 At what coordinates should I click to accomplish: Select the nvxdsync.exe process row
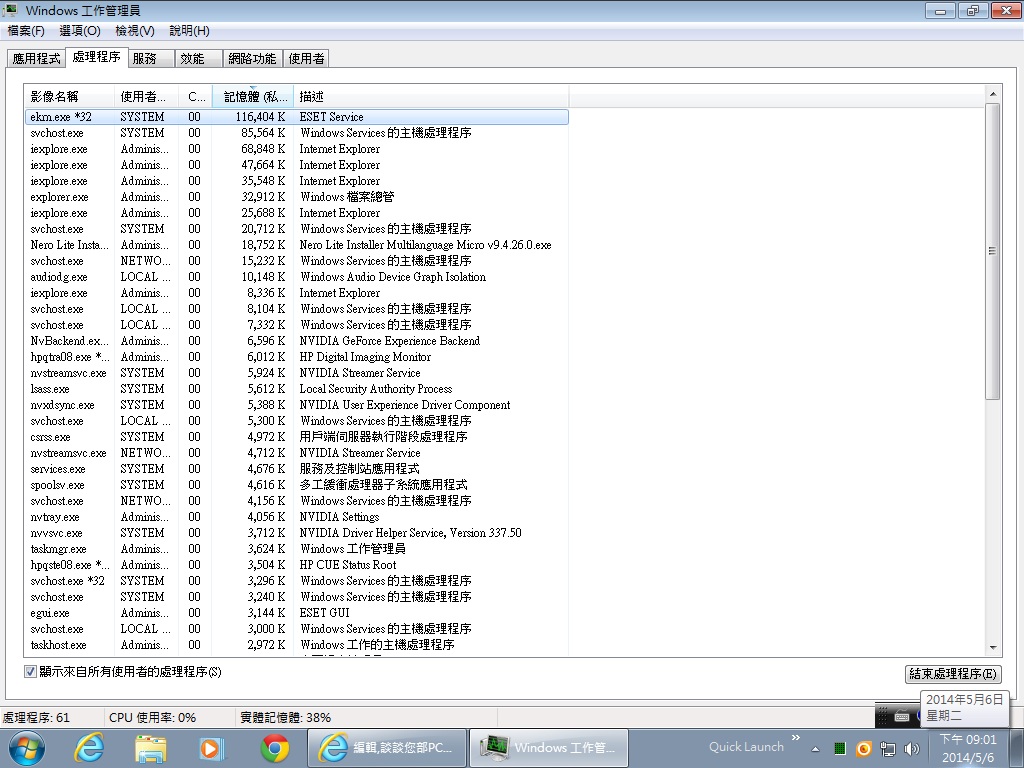point(296,405)
